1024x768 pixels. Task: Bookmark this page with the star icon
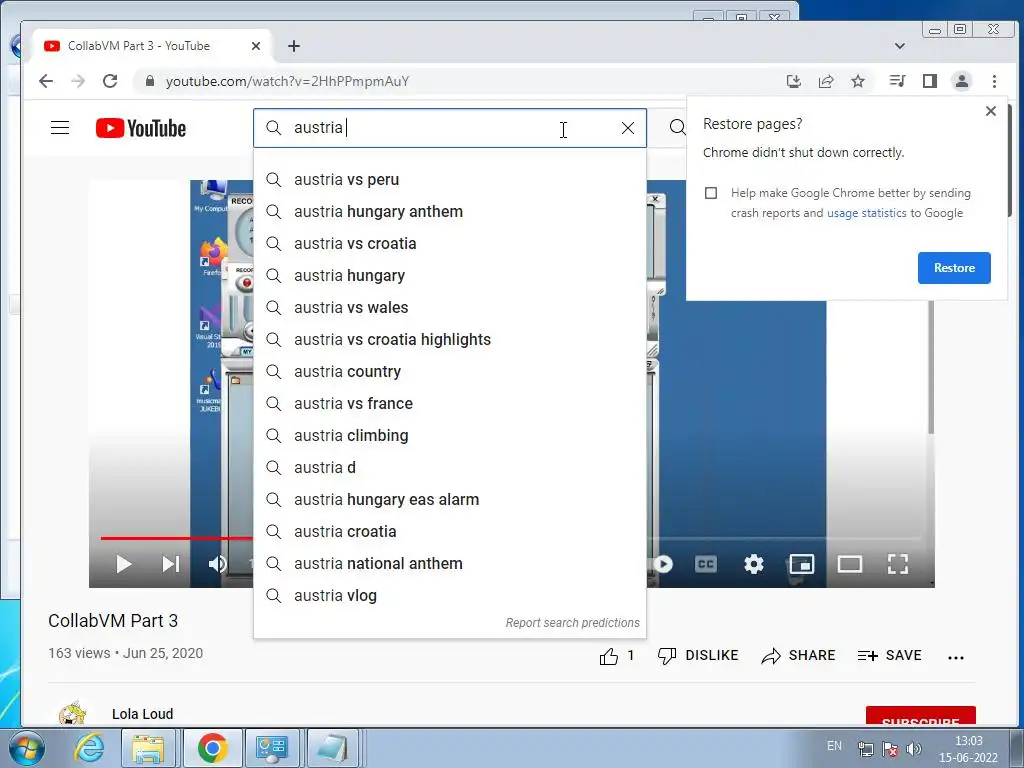[858, 81]
